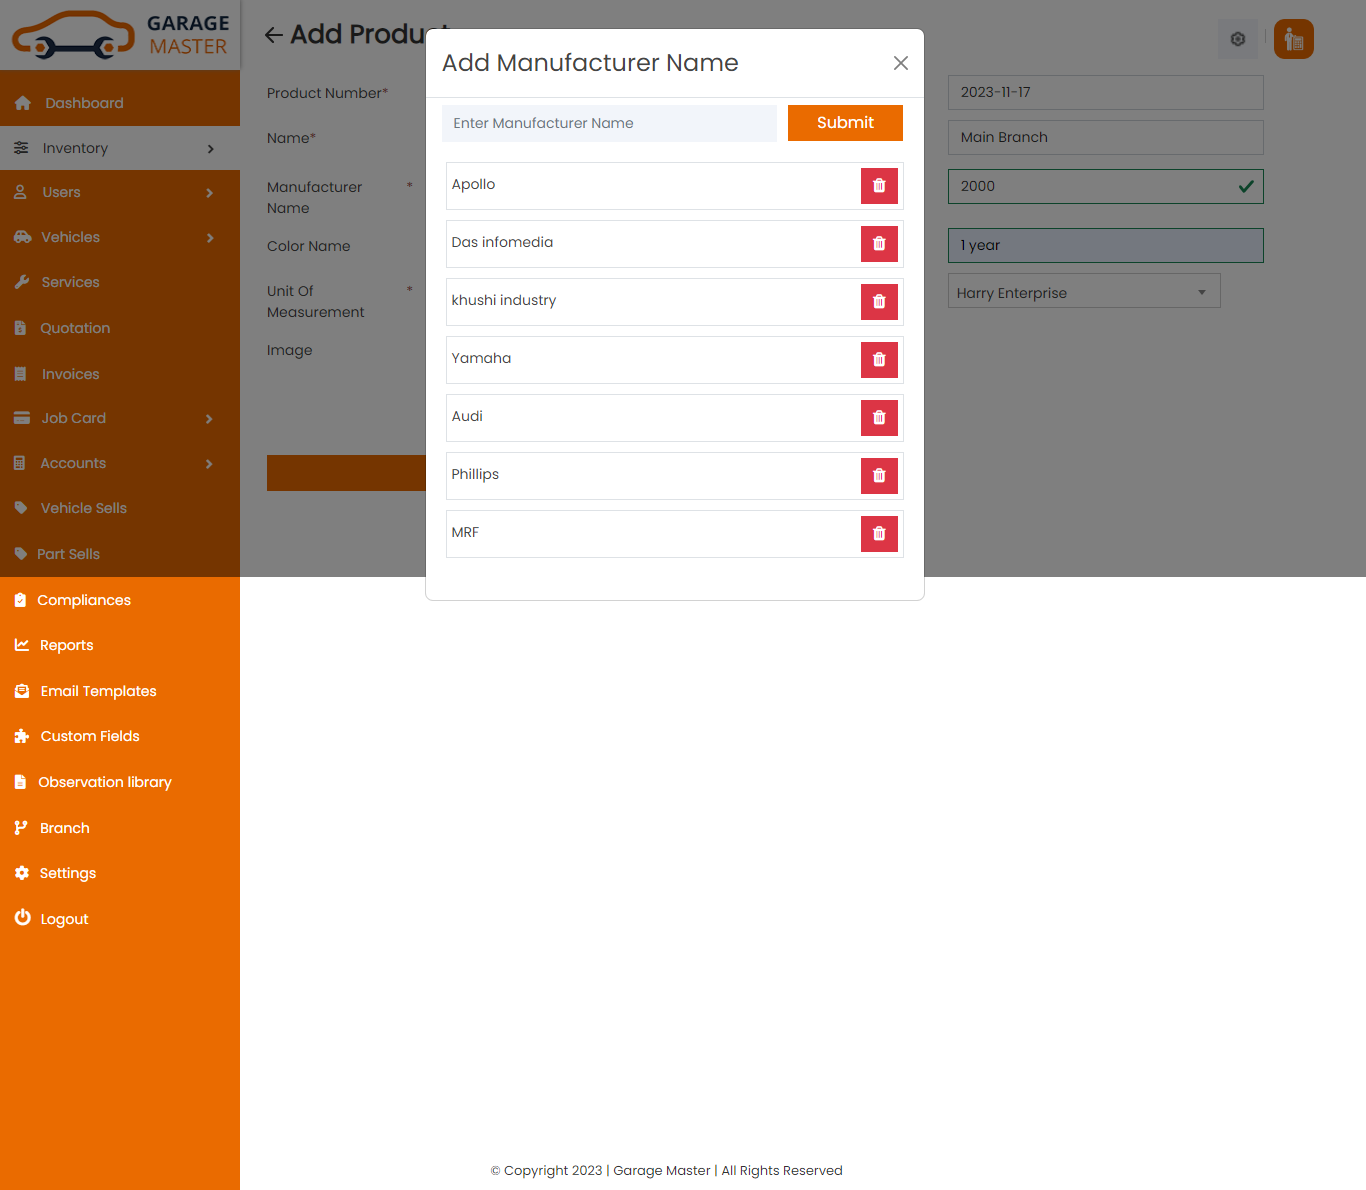Remove Phillips from manufacturer list

(879, 476)
